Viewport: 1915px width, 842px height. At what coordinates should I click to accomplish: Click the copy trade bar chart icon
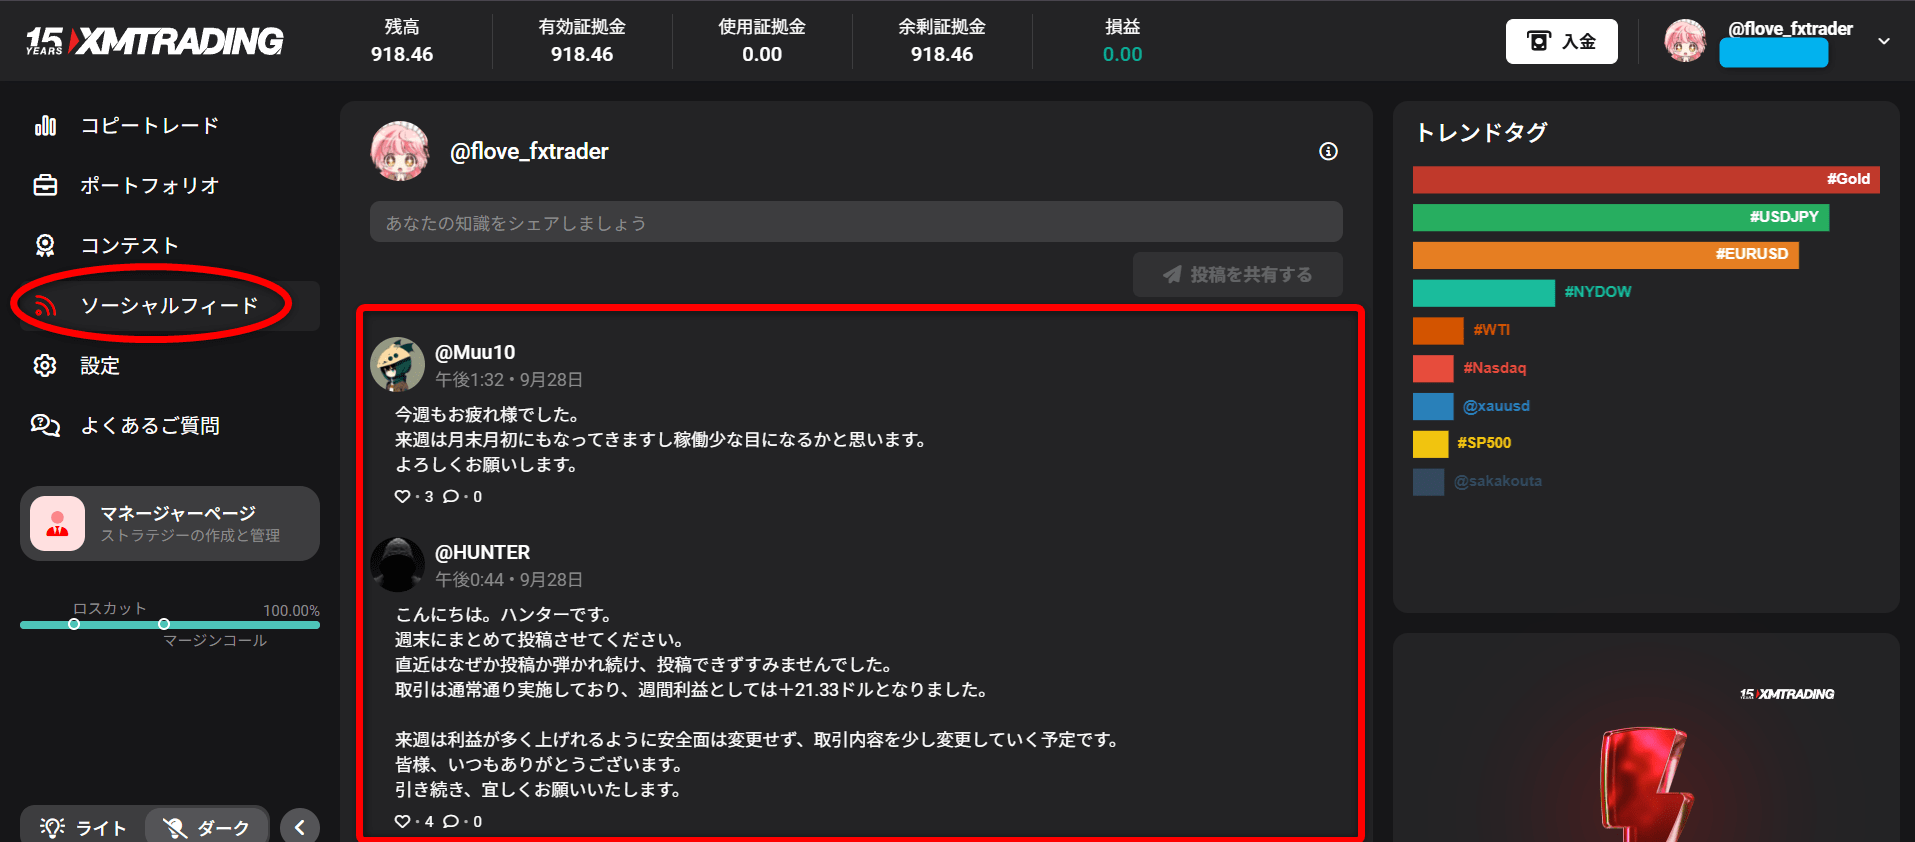pos(45,126)
